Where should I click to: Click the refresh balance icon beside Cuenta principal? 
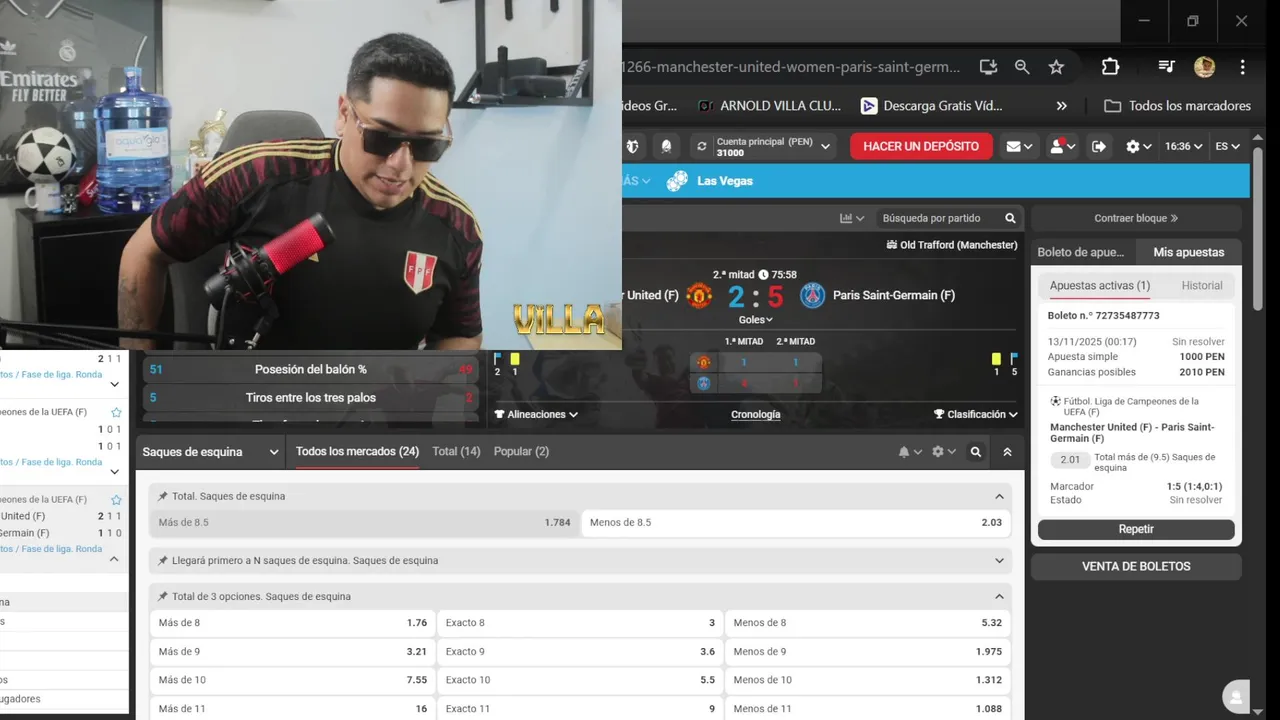(x=701, y=146)
